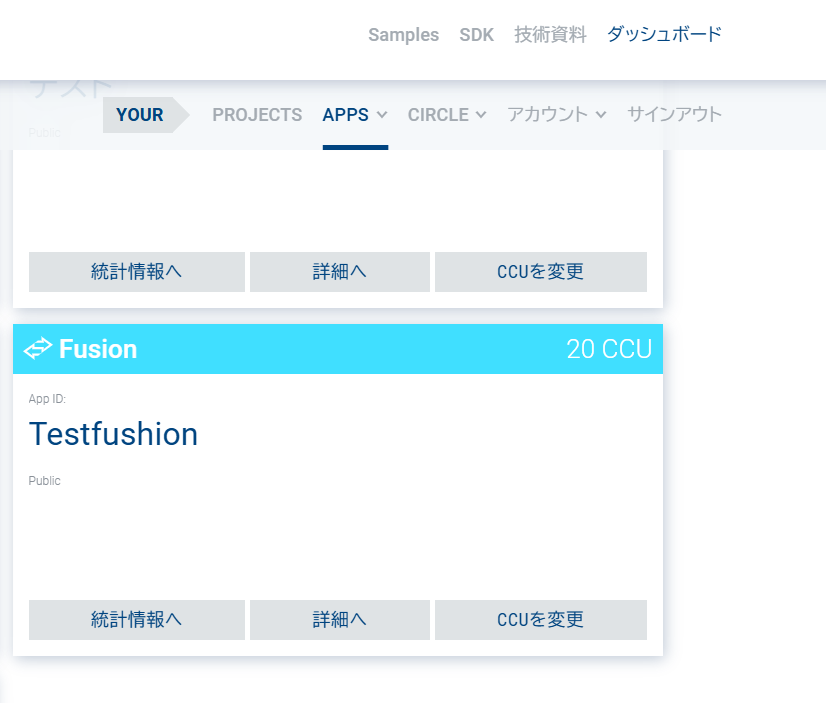Expand the CIRCLE dropdown chevron
The image size is (826, 703).
click(481, 115)
